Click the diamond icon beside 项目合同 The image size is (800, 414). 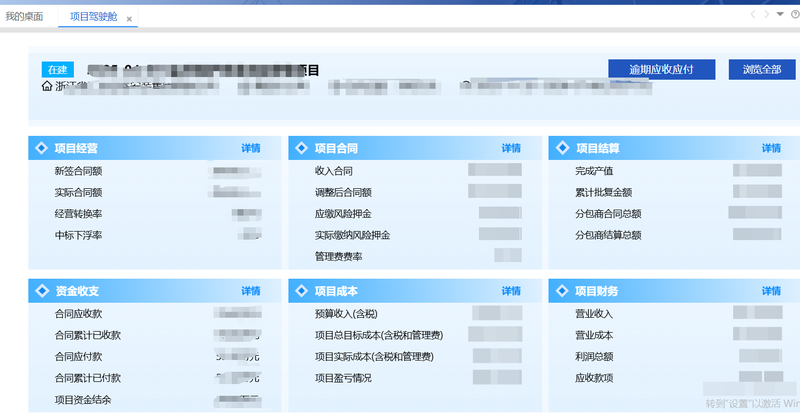pyautogui.click(x=302, y=149)
